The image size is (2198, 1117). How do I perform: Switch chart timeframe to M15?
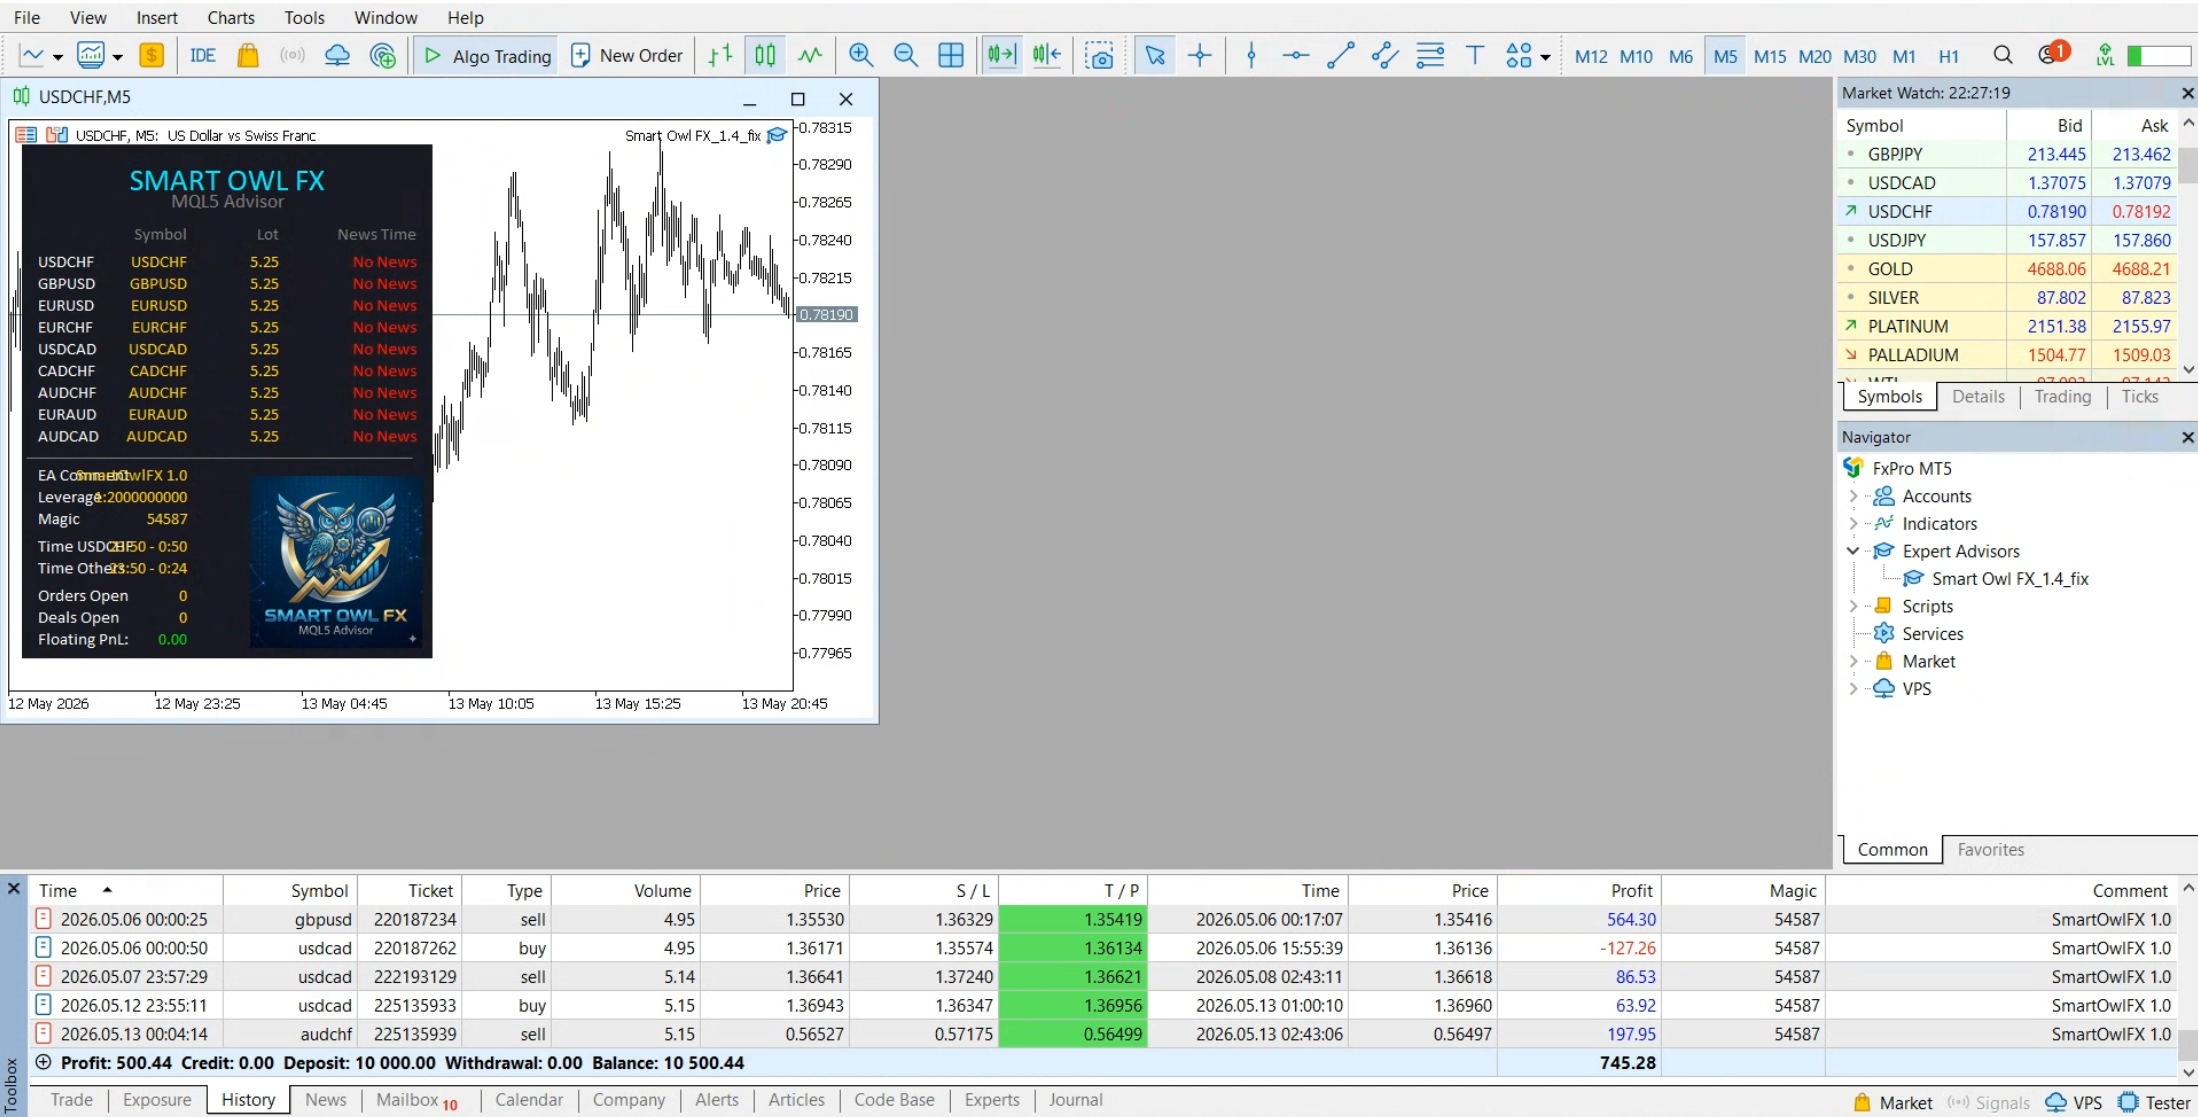point(1769,57)
